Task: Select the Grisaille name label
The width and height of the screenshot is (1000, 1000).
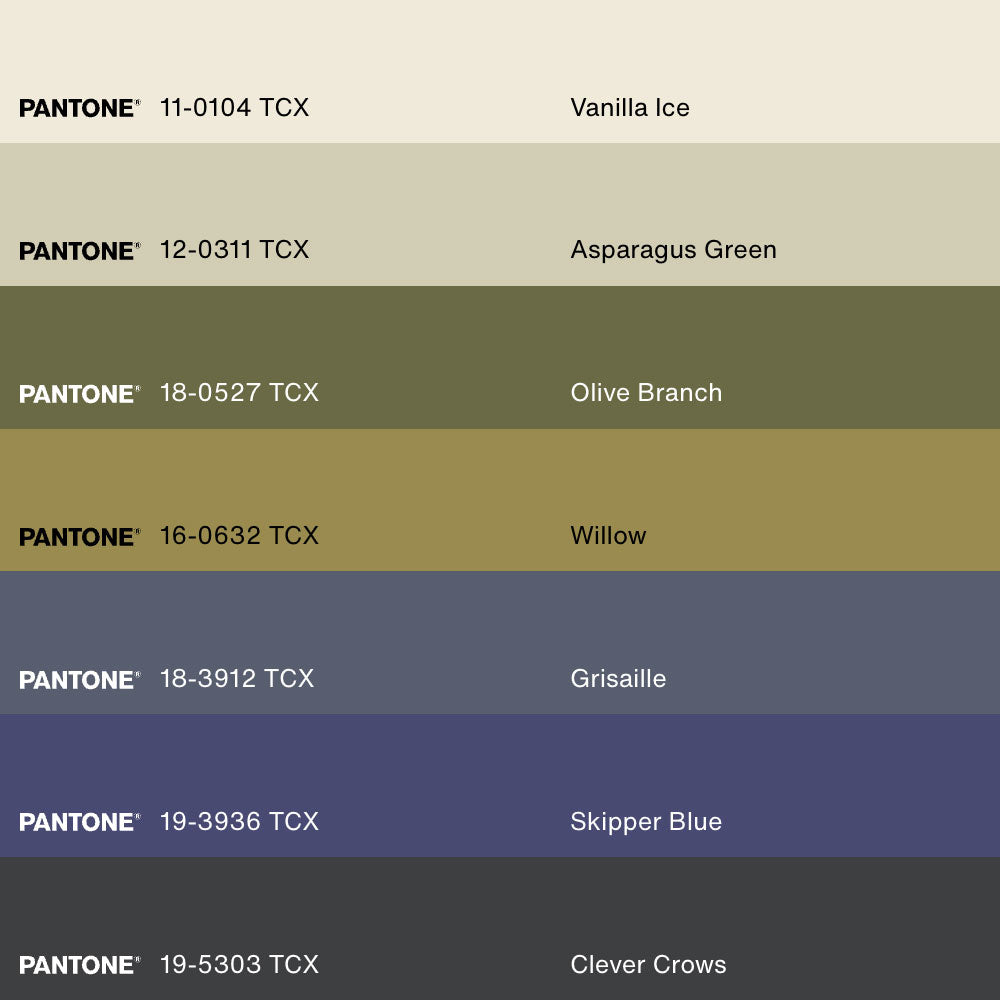Action: pos(618,679)
